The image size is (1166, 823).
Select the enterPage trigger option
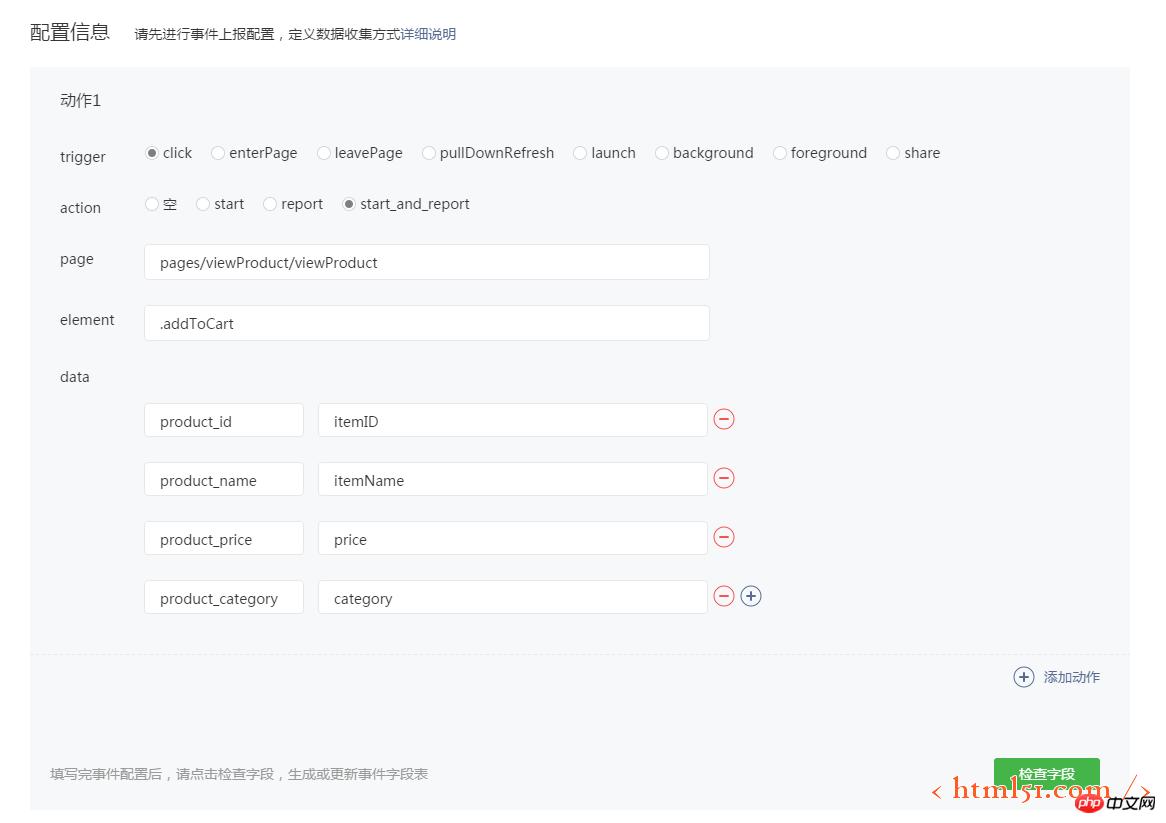(218, 153)
